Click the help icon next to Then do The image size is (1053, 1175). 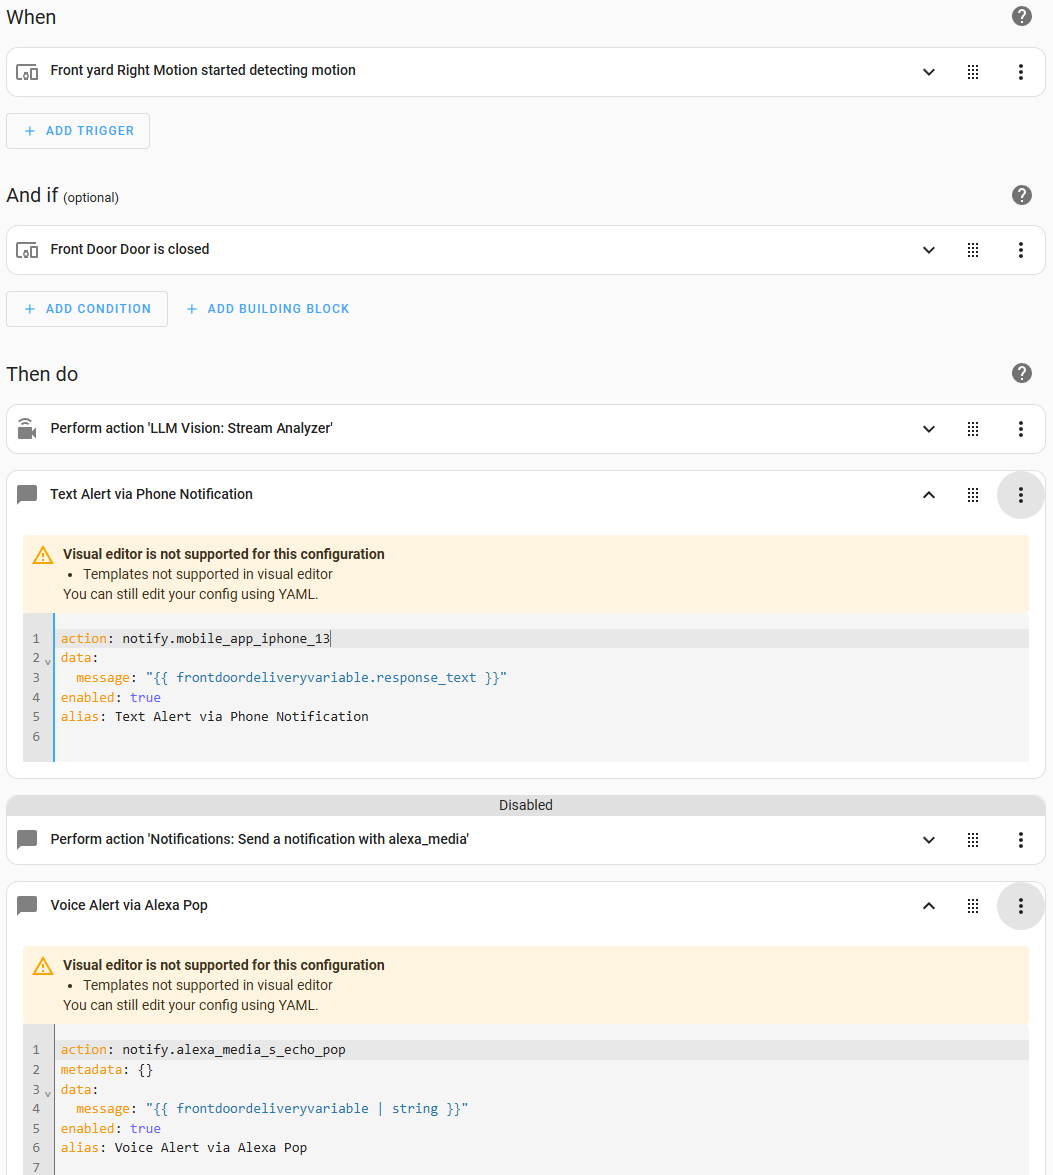(x=1021, y=373)
